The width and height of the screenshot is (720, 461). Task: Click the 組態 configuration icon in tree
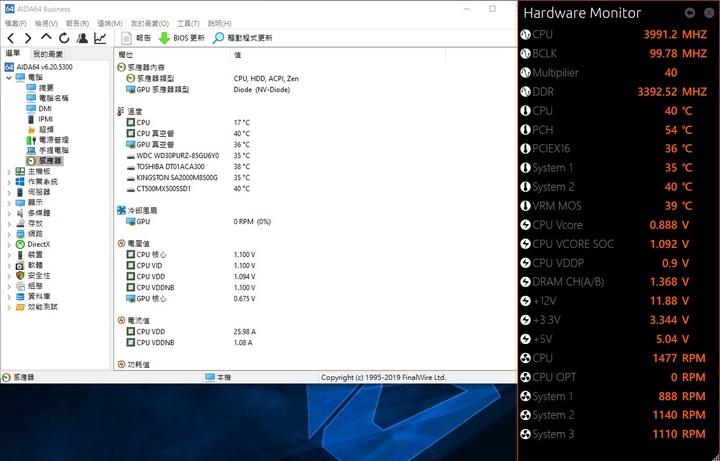[x=20, y=286]
